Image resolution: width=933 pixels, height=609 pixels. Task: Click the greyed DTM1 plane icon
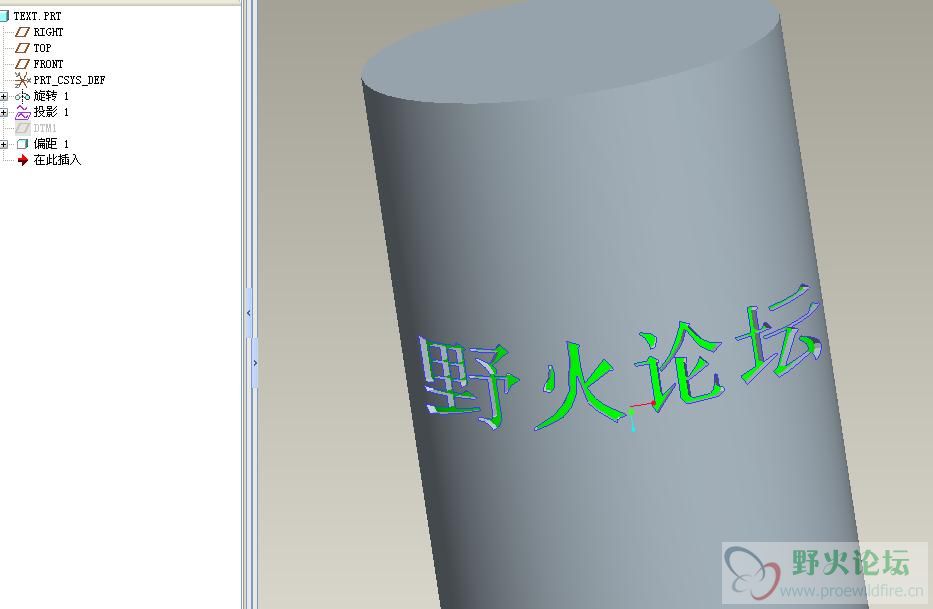click(23, 128)
